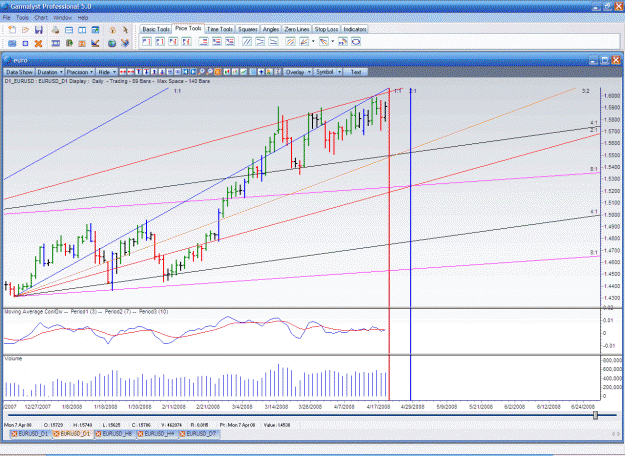Open the Chart menu

[41, 18]
